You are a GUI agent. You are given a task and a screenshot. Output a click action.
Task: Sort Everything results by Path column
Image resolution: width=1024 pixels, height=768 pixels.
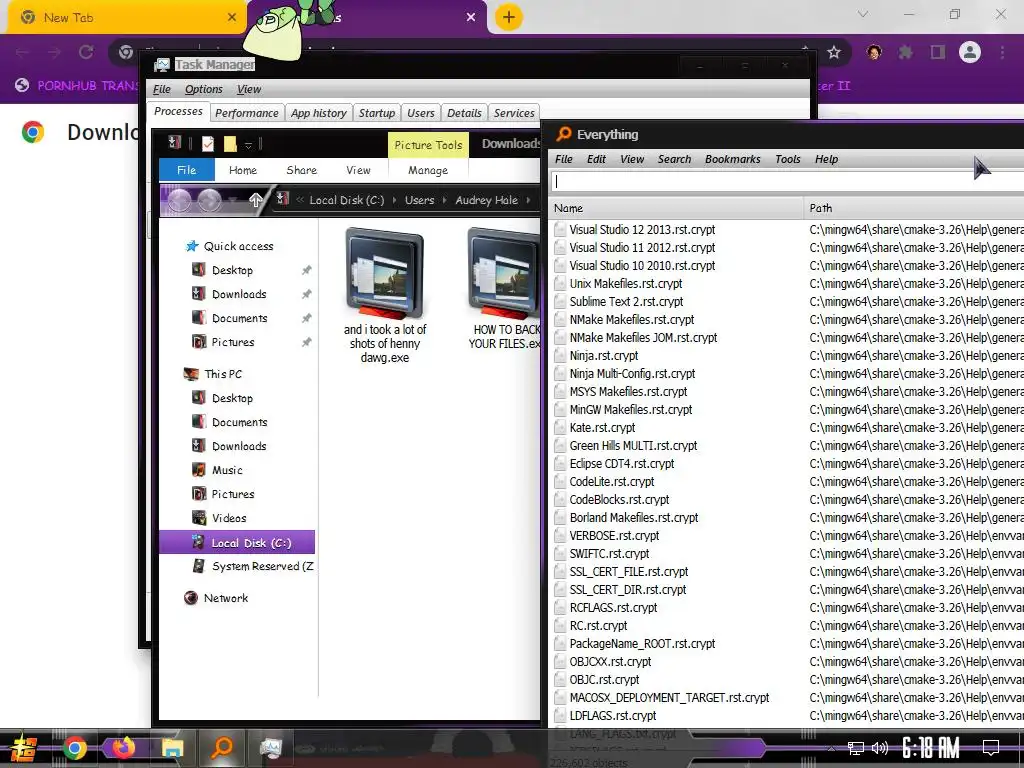(x=914, y=208)
